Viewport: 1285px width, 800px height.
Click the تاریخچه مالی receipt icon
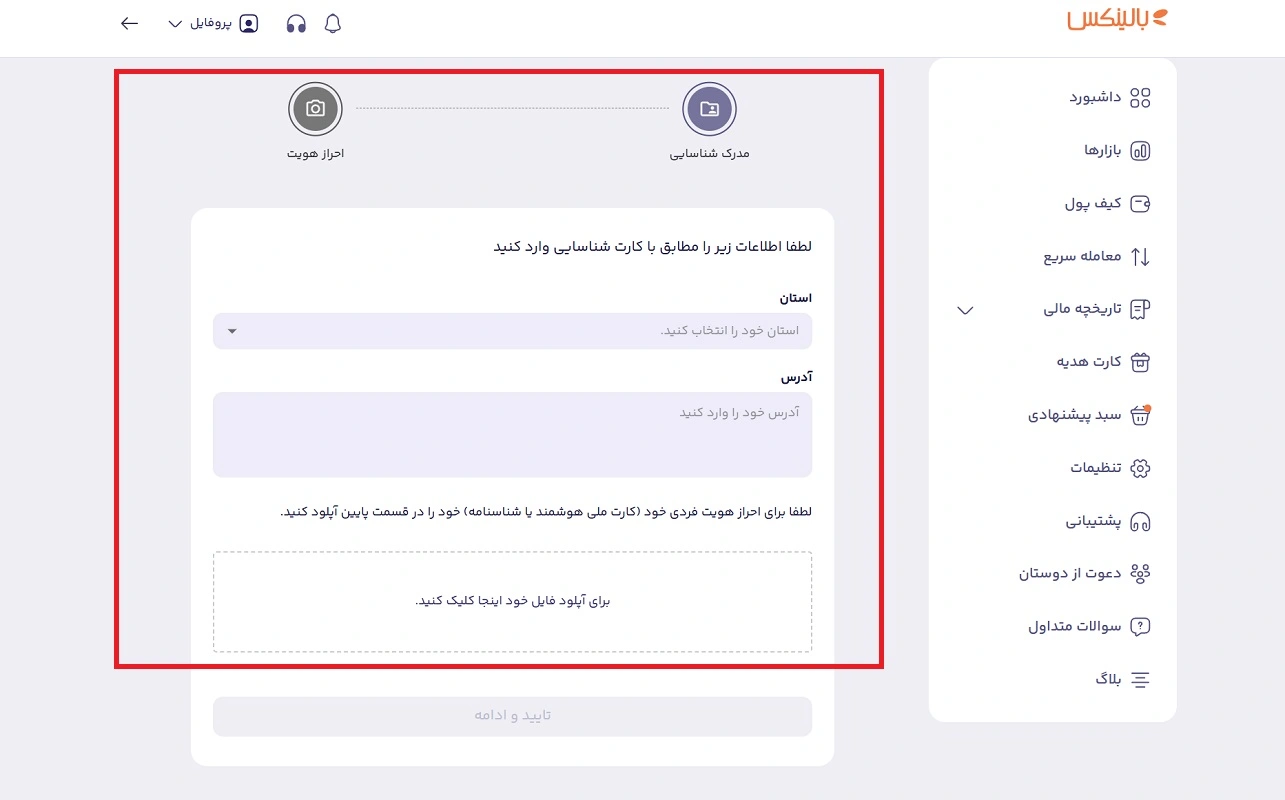[x=1140, y=310]
